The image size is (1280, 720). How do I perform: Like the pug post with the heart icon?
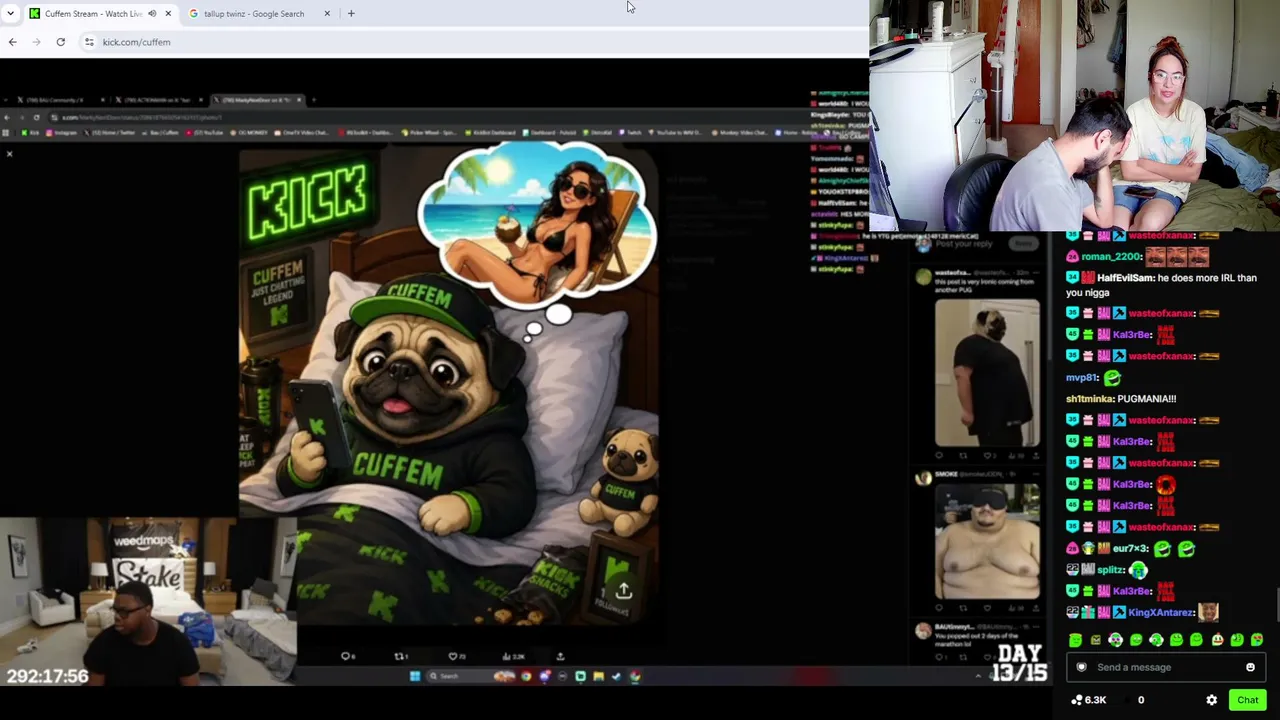tap(455, 656)
